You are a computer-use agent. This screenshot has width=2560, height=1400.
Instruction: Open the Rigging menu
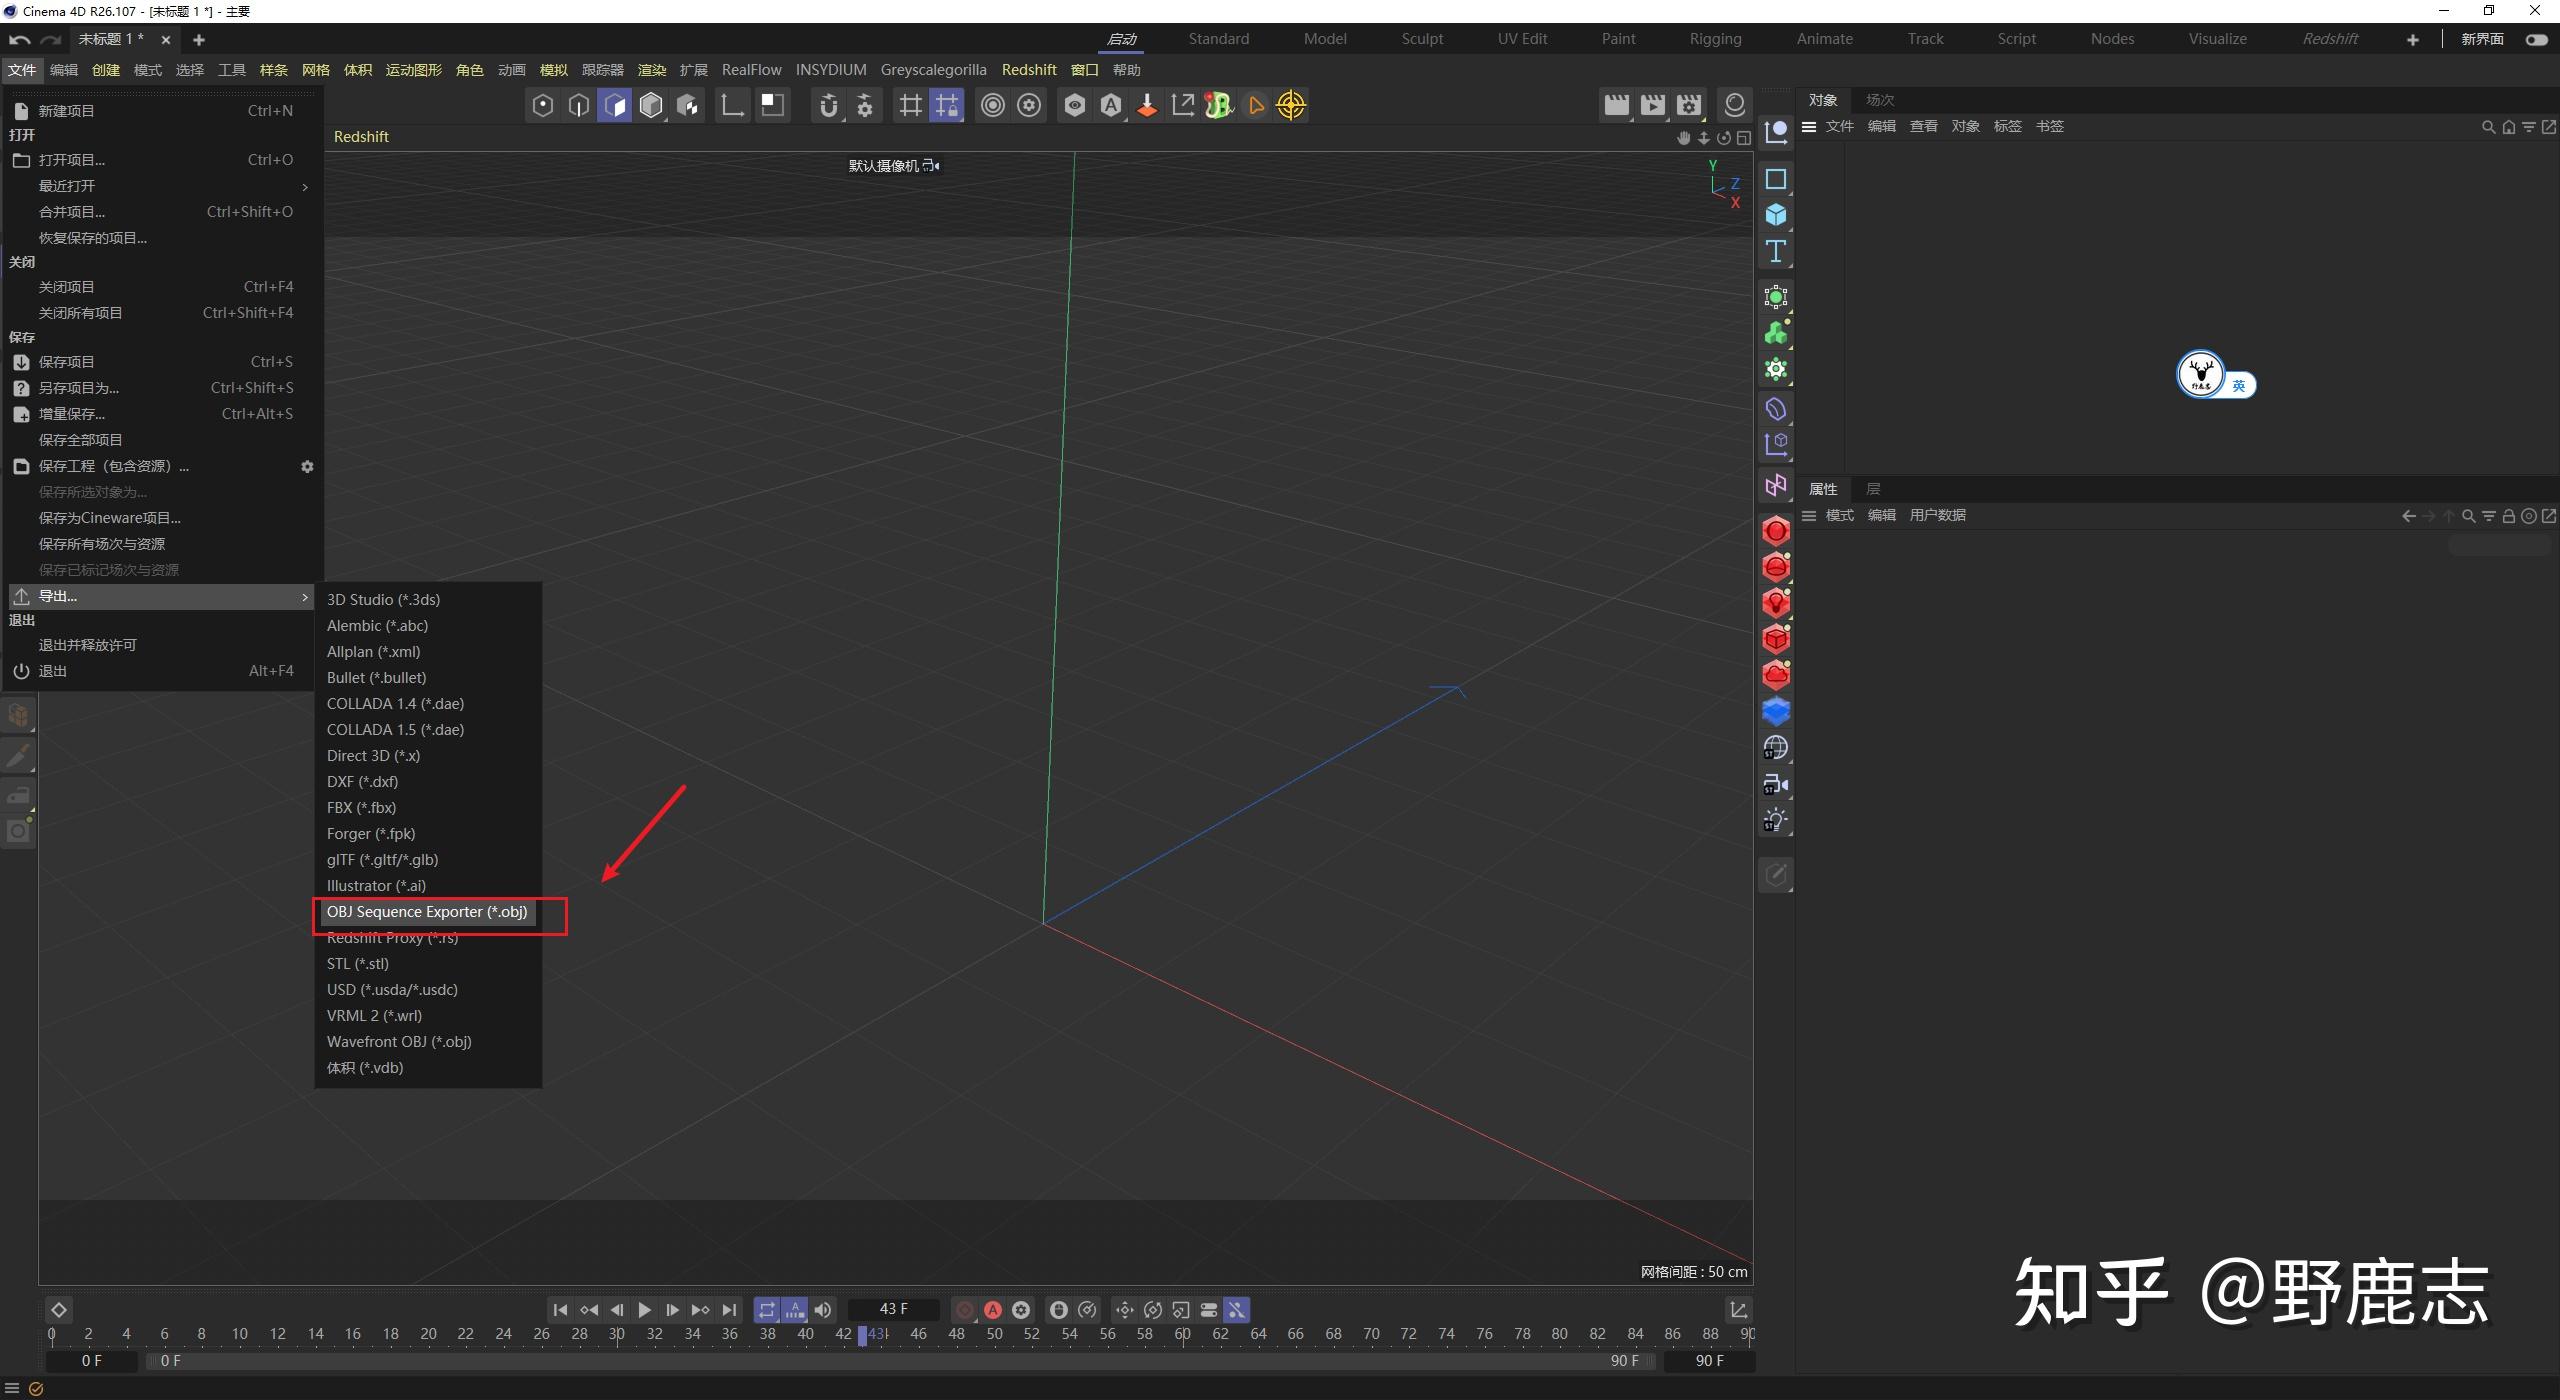1714,38
